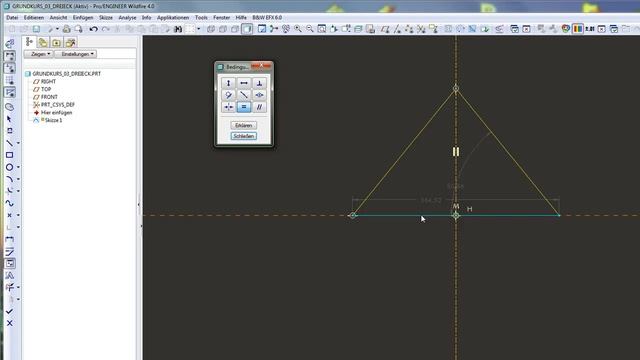Open the Ansicht menu

pos(58,18)
